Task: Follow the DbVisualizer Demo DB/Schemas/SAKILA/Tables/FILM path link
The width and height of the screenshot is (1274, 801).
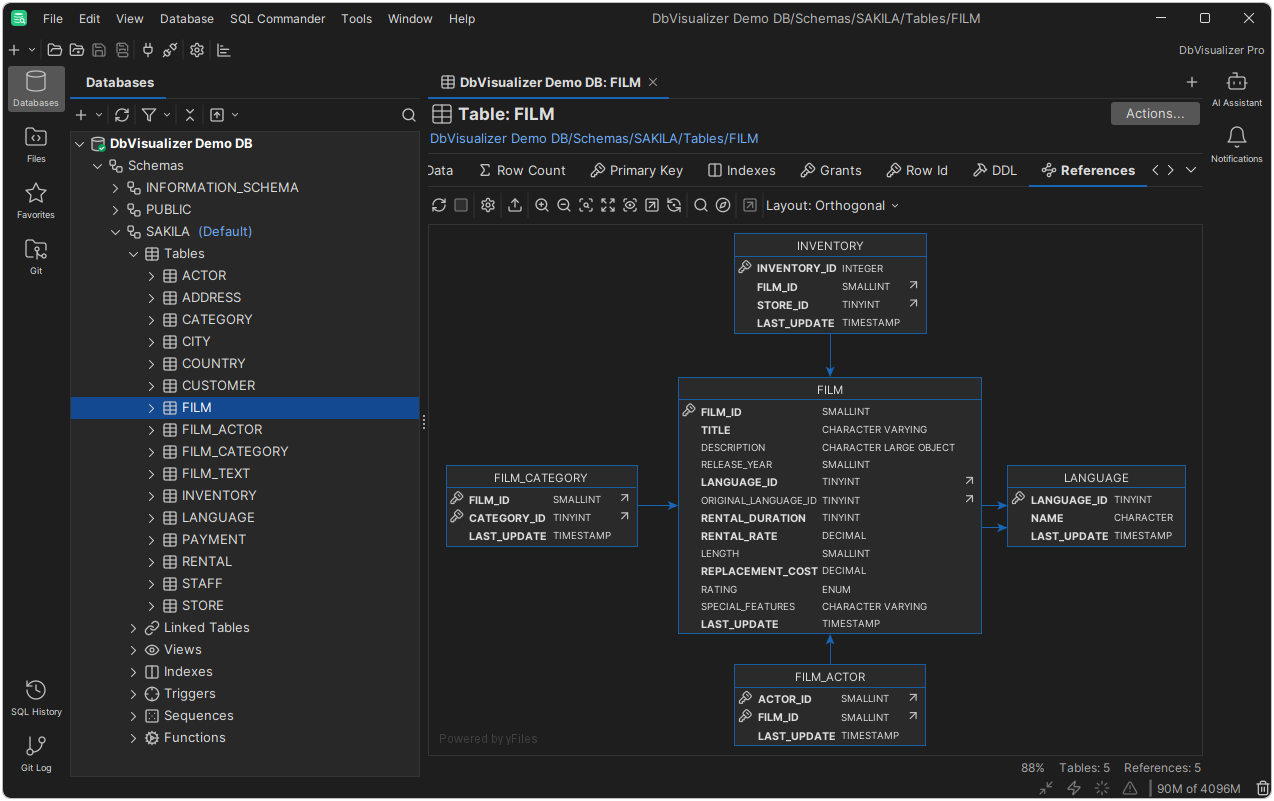Action: [594, 139]
